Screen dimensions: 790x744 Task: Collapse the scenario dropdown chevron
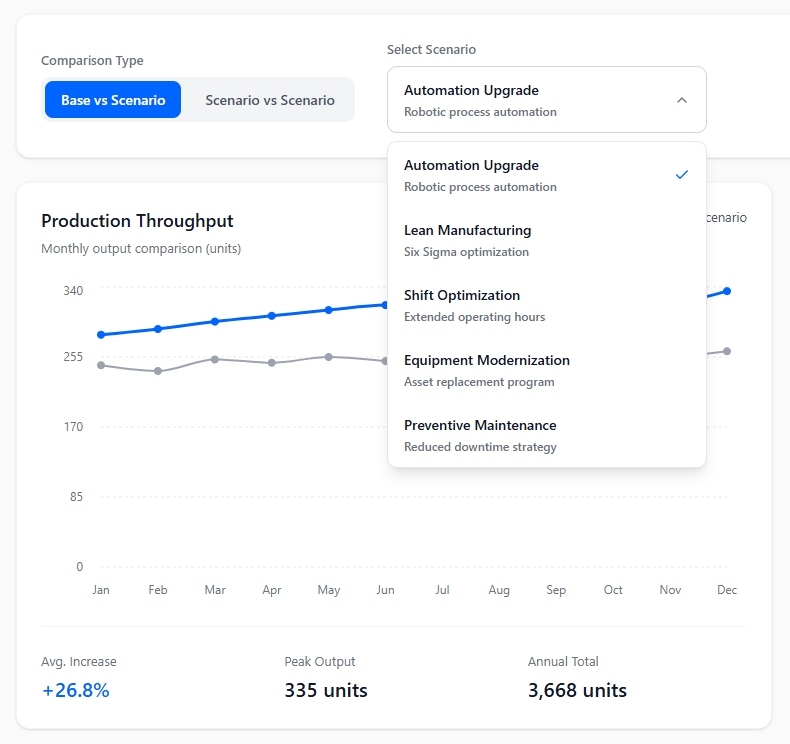[x=682, y=100]
